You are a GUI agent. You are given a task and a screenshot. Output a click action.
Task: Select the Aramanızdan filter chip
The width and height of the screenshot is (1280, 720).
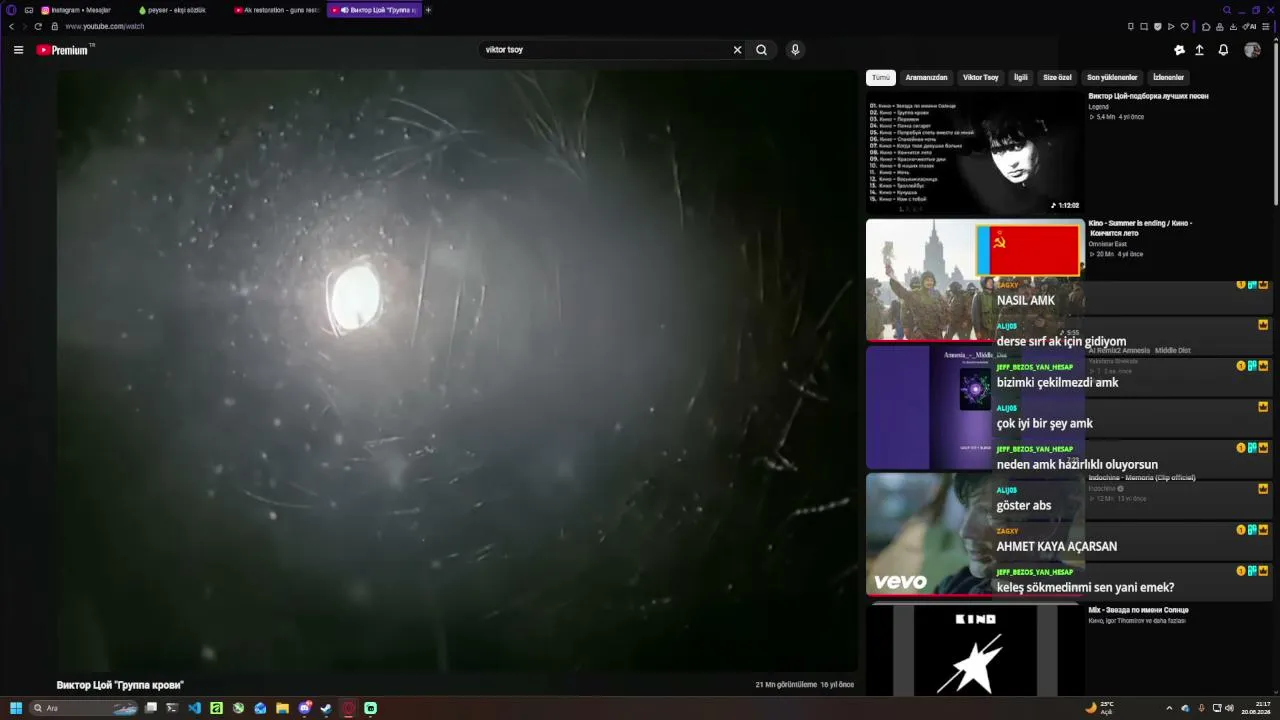pyautogui.click(x=926, y=77)
